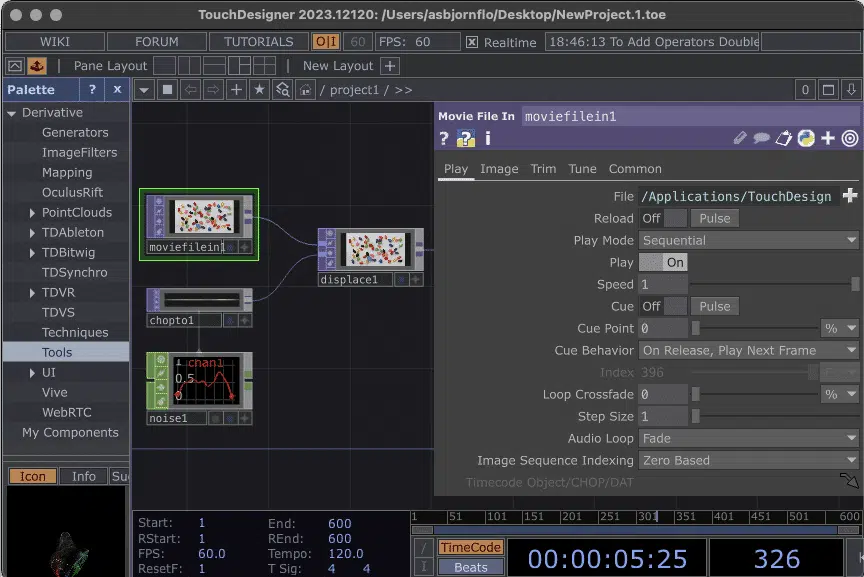Click the pane type square icon
864x577 pixels.
(168, 90)
